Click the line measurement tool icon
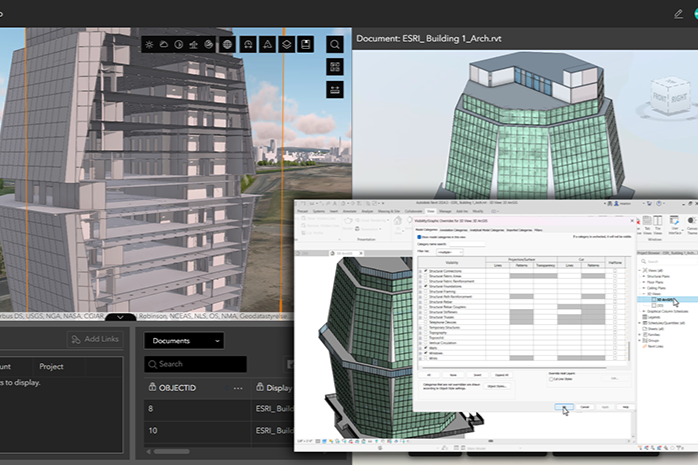 pos(248,44)
